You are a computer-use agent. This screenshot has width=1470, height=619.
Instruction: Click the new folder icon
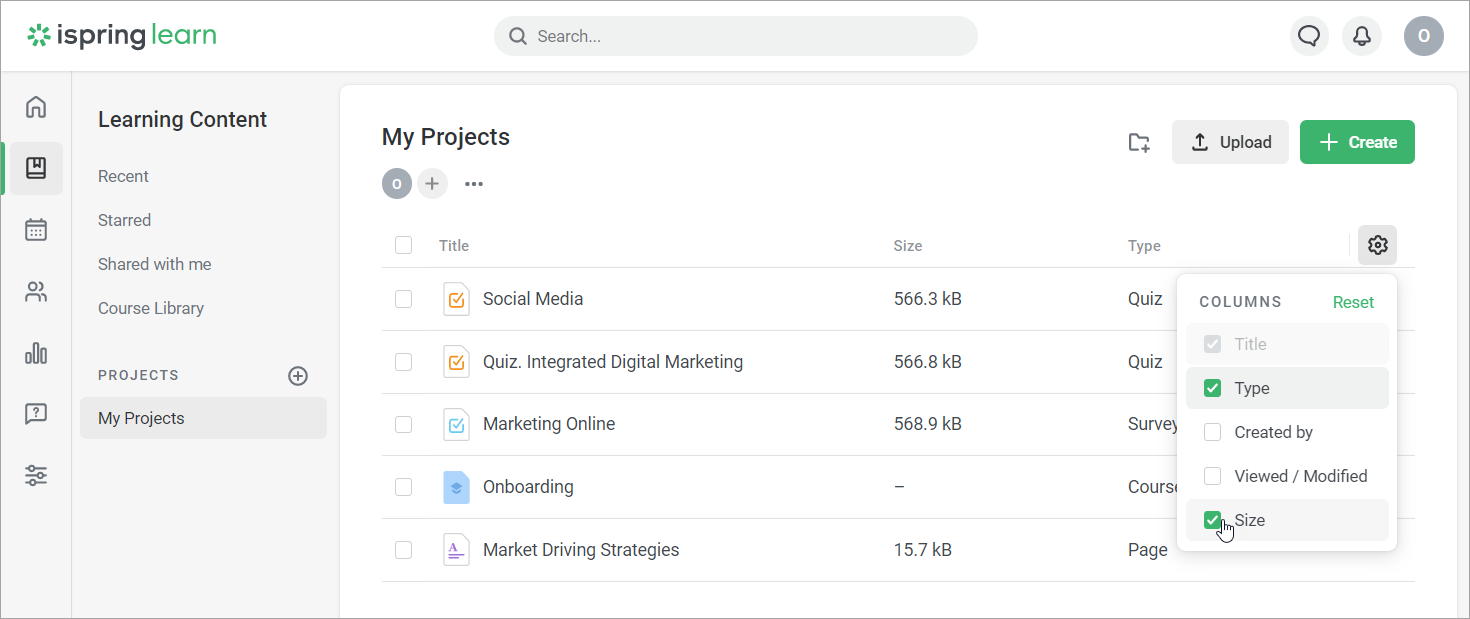point(1139,142)
